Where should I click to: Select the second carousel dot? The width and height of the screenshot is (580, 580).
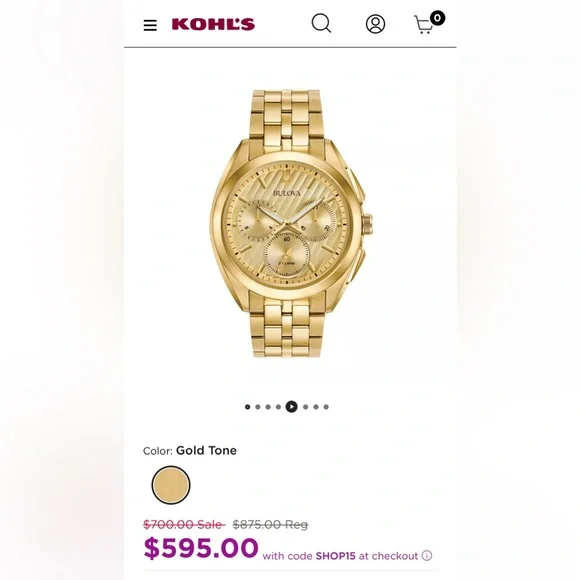pyautogui.click(x=258, y=407)
